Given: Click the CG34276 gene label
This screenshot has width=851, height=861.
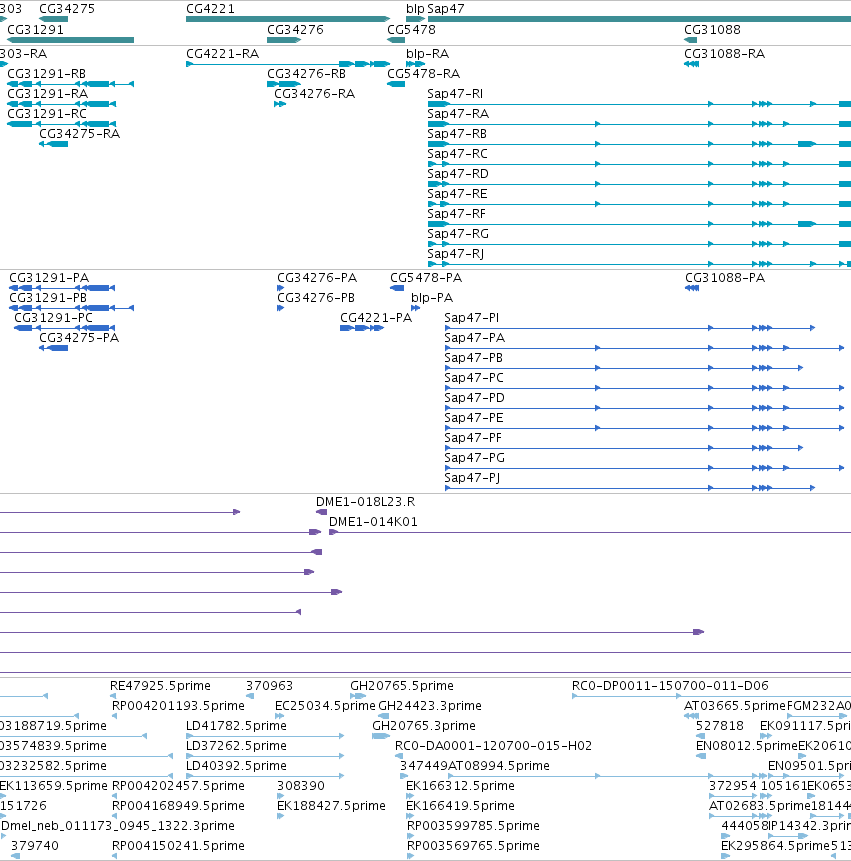Looking at the screenshot, I should click(295, 30).
